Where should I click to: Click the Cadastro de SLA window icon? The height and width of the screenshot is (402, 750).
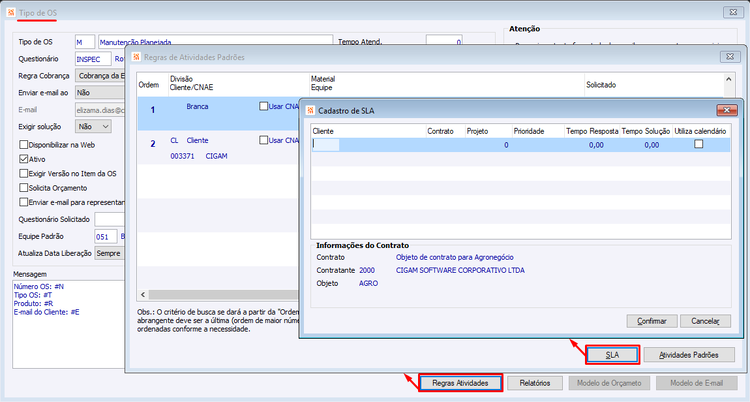click(310, 111)
